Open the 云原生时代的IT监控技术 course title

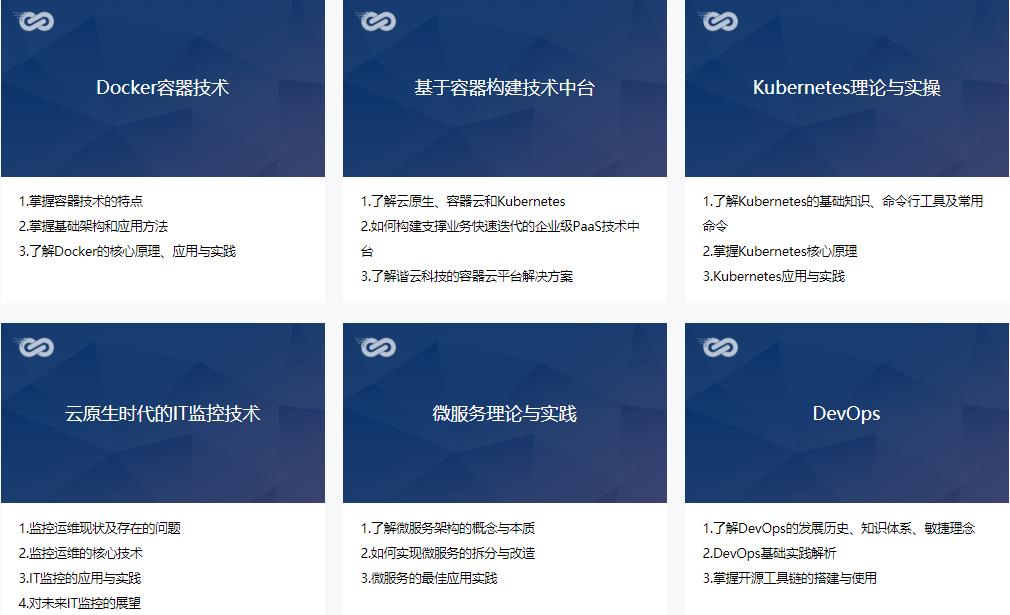[162, 414]
